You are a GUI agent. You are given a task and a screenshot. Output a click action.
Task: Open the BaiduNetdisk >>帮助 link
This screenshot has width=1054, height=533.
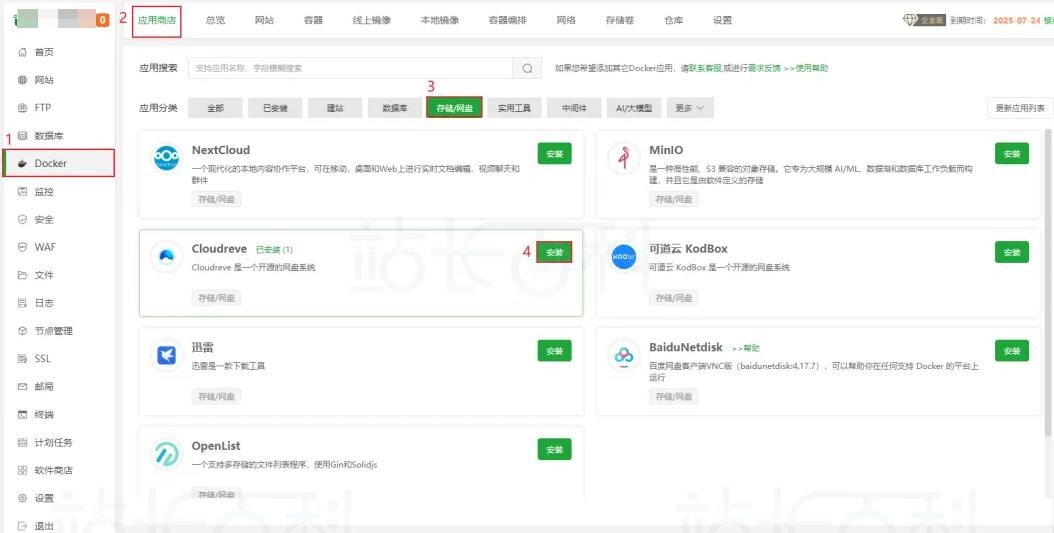(746, 348)
